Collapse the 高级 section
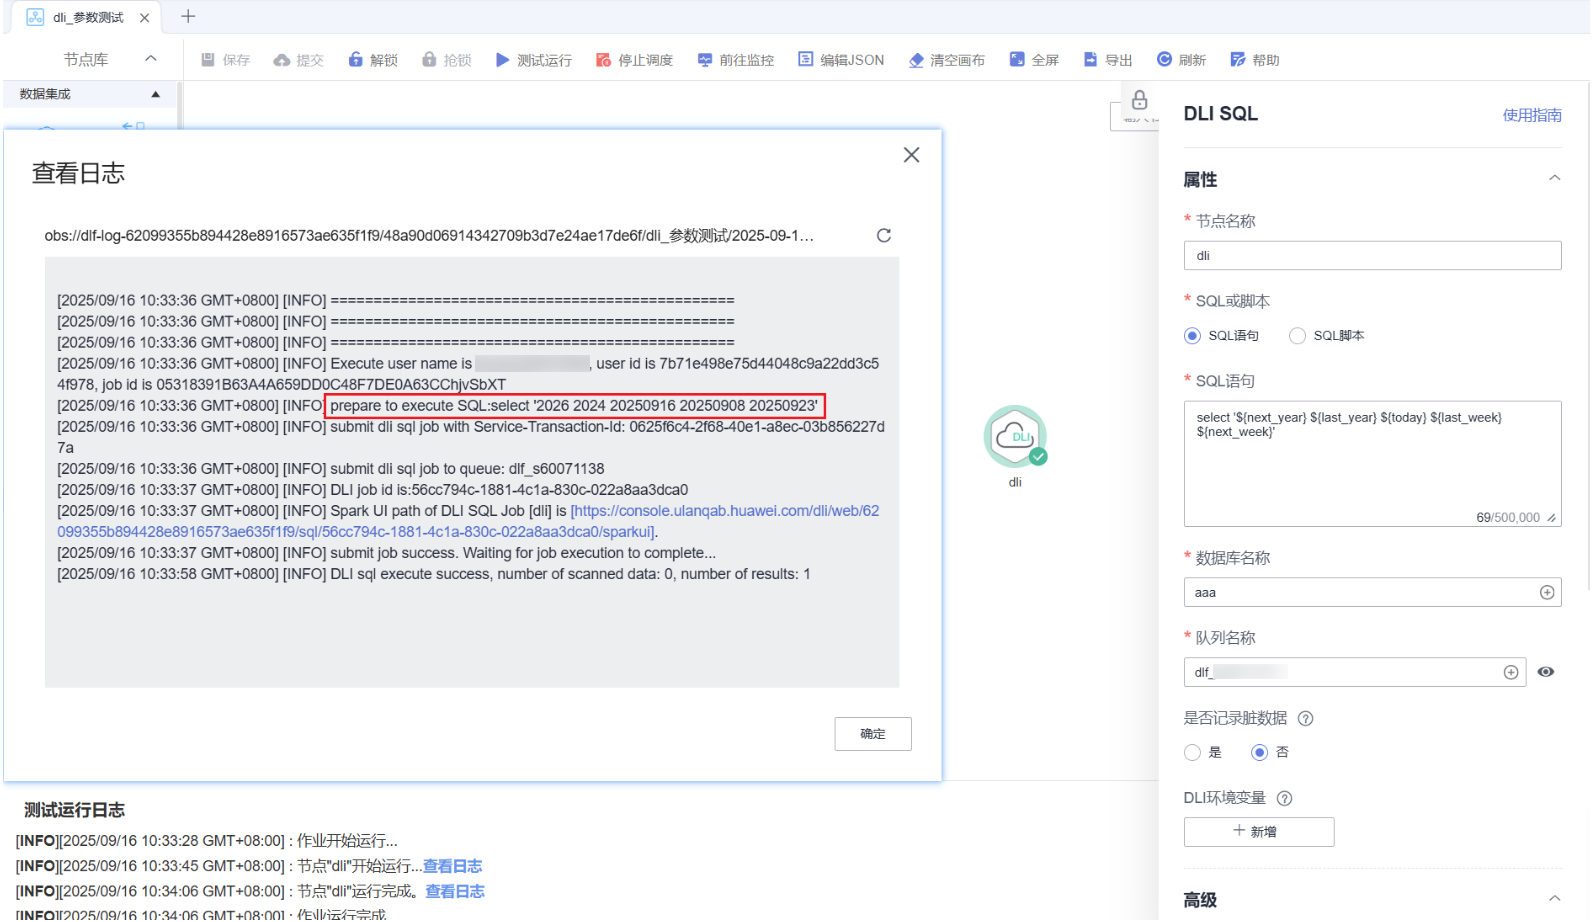 click(1554, 899)
